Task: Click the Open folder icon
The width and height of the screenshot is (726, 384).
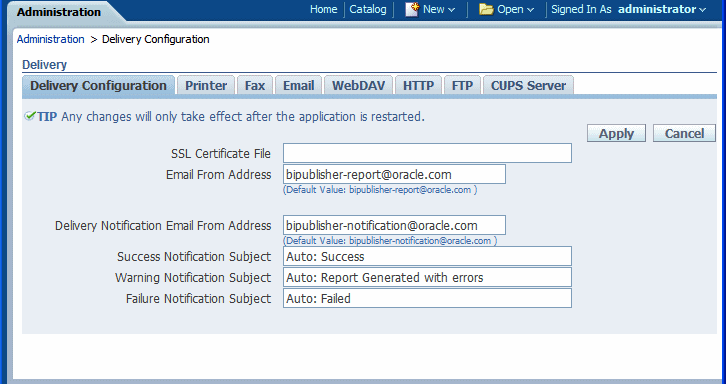Action: 486,9
